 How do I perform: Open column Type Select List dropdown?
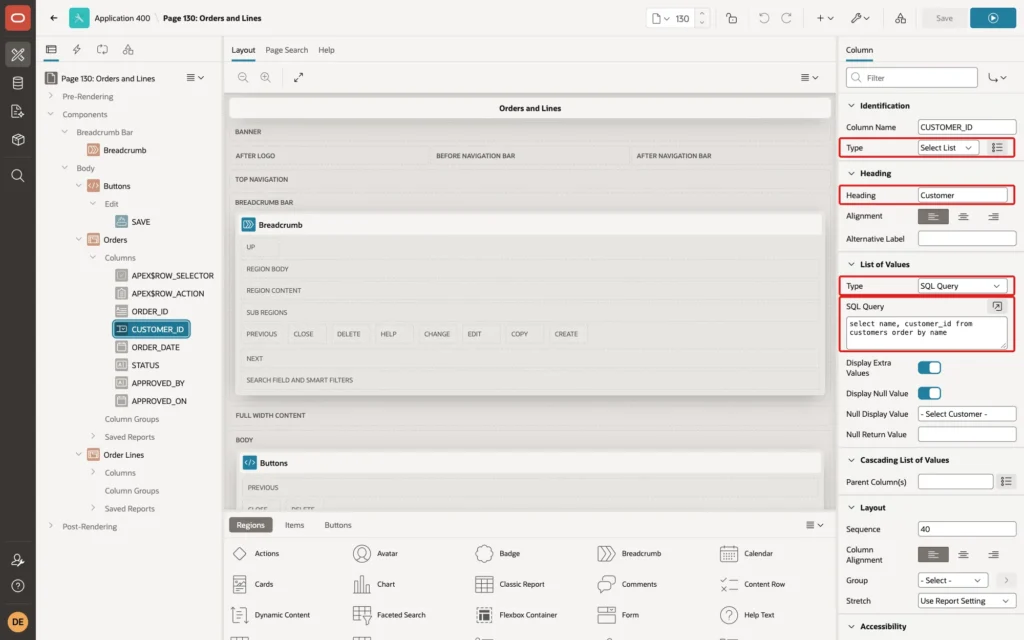948,148
